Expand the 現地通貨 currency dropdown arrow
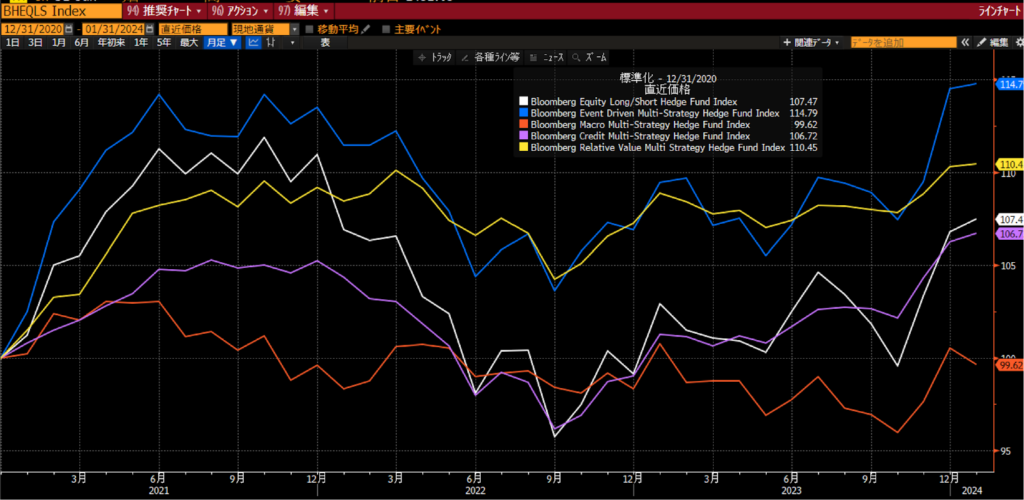This screenshot has width=1024, height=500. (x=295, y=29)
